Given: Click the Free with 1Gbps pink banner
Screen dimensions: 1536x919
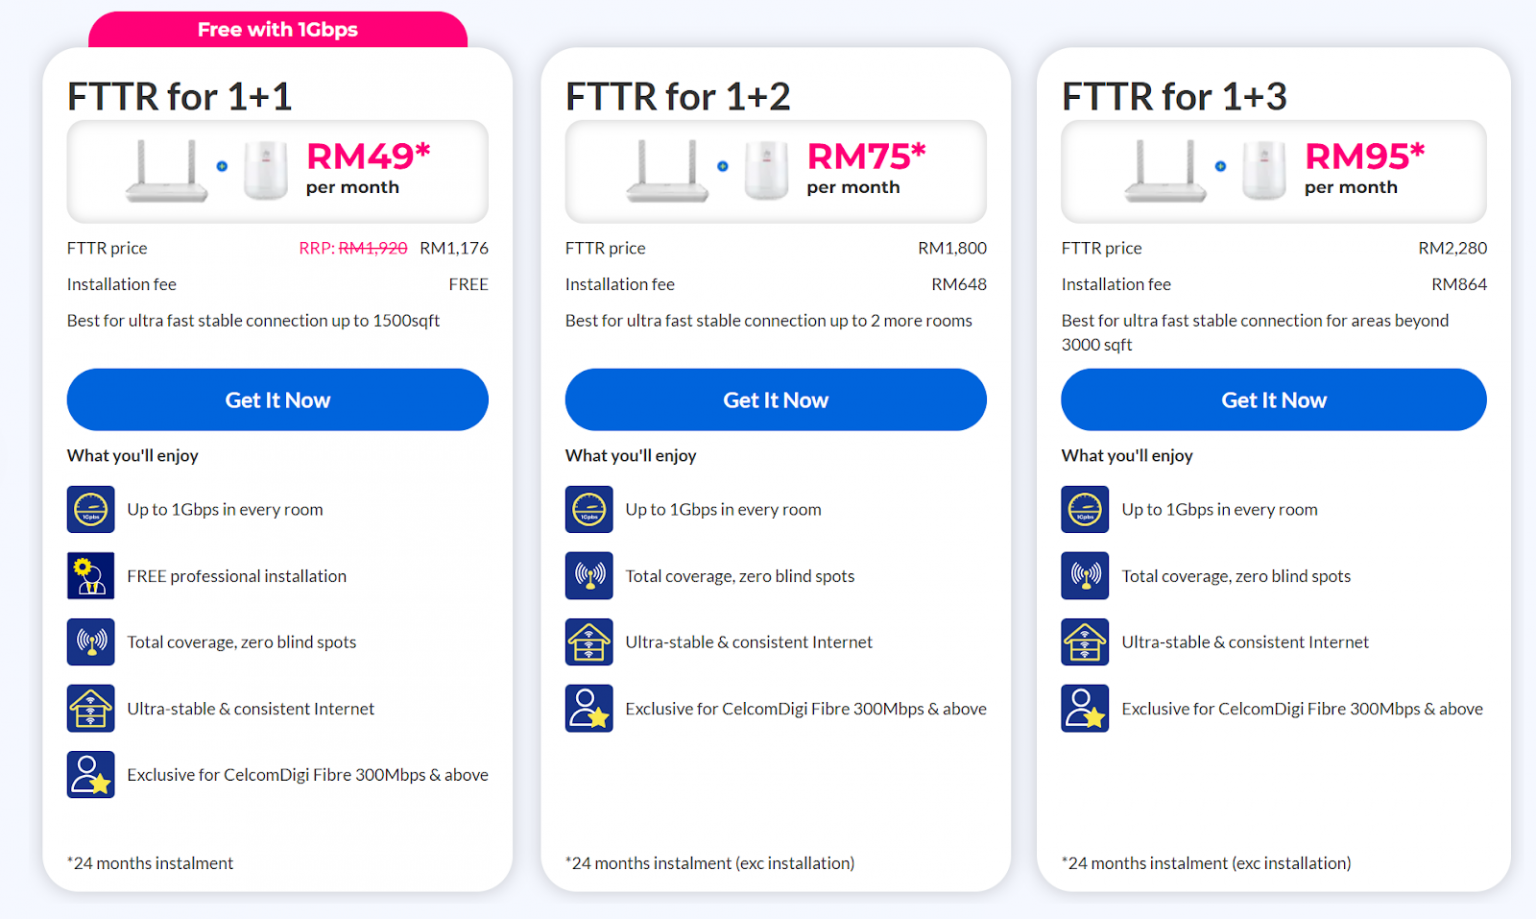Looking at the screenshot, I should click(278, 30).
